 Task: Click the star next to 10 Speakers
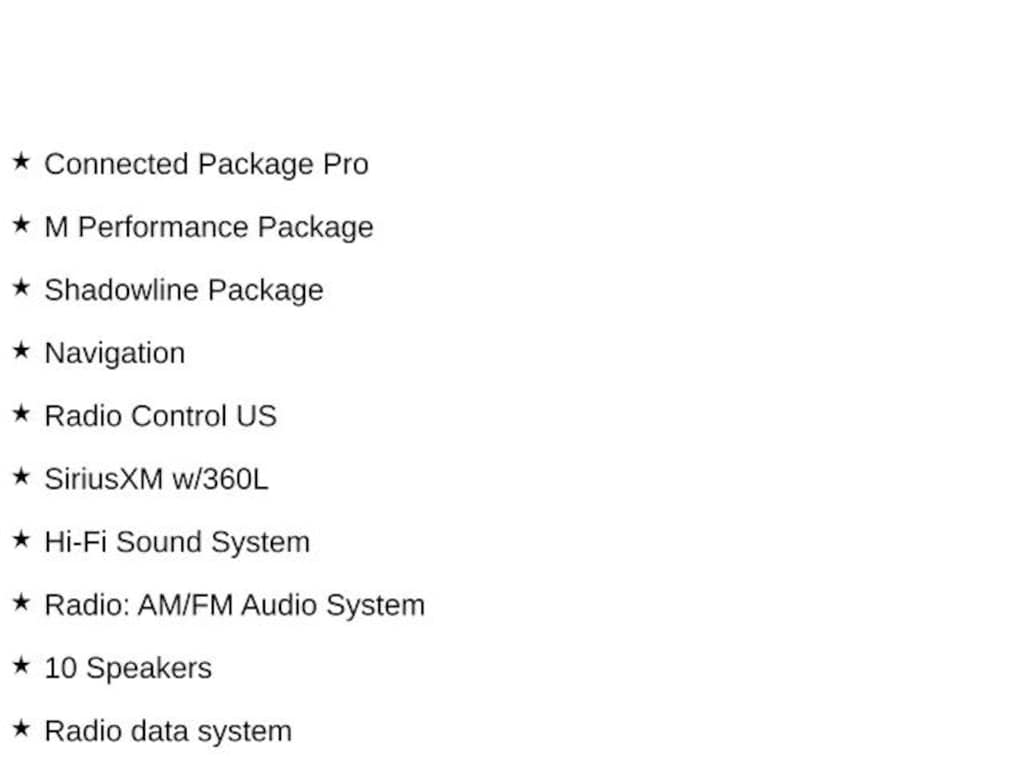(x=21, y=665)
